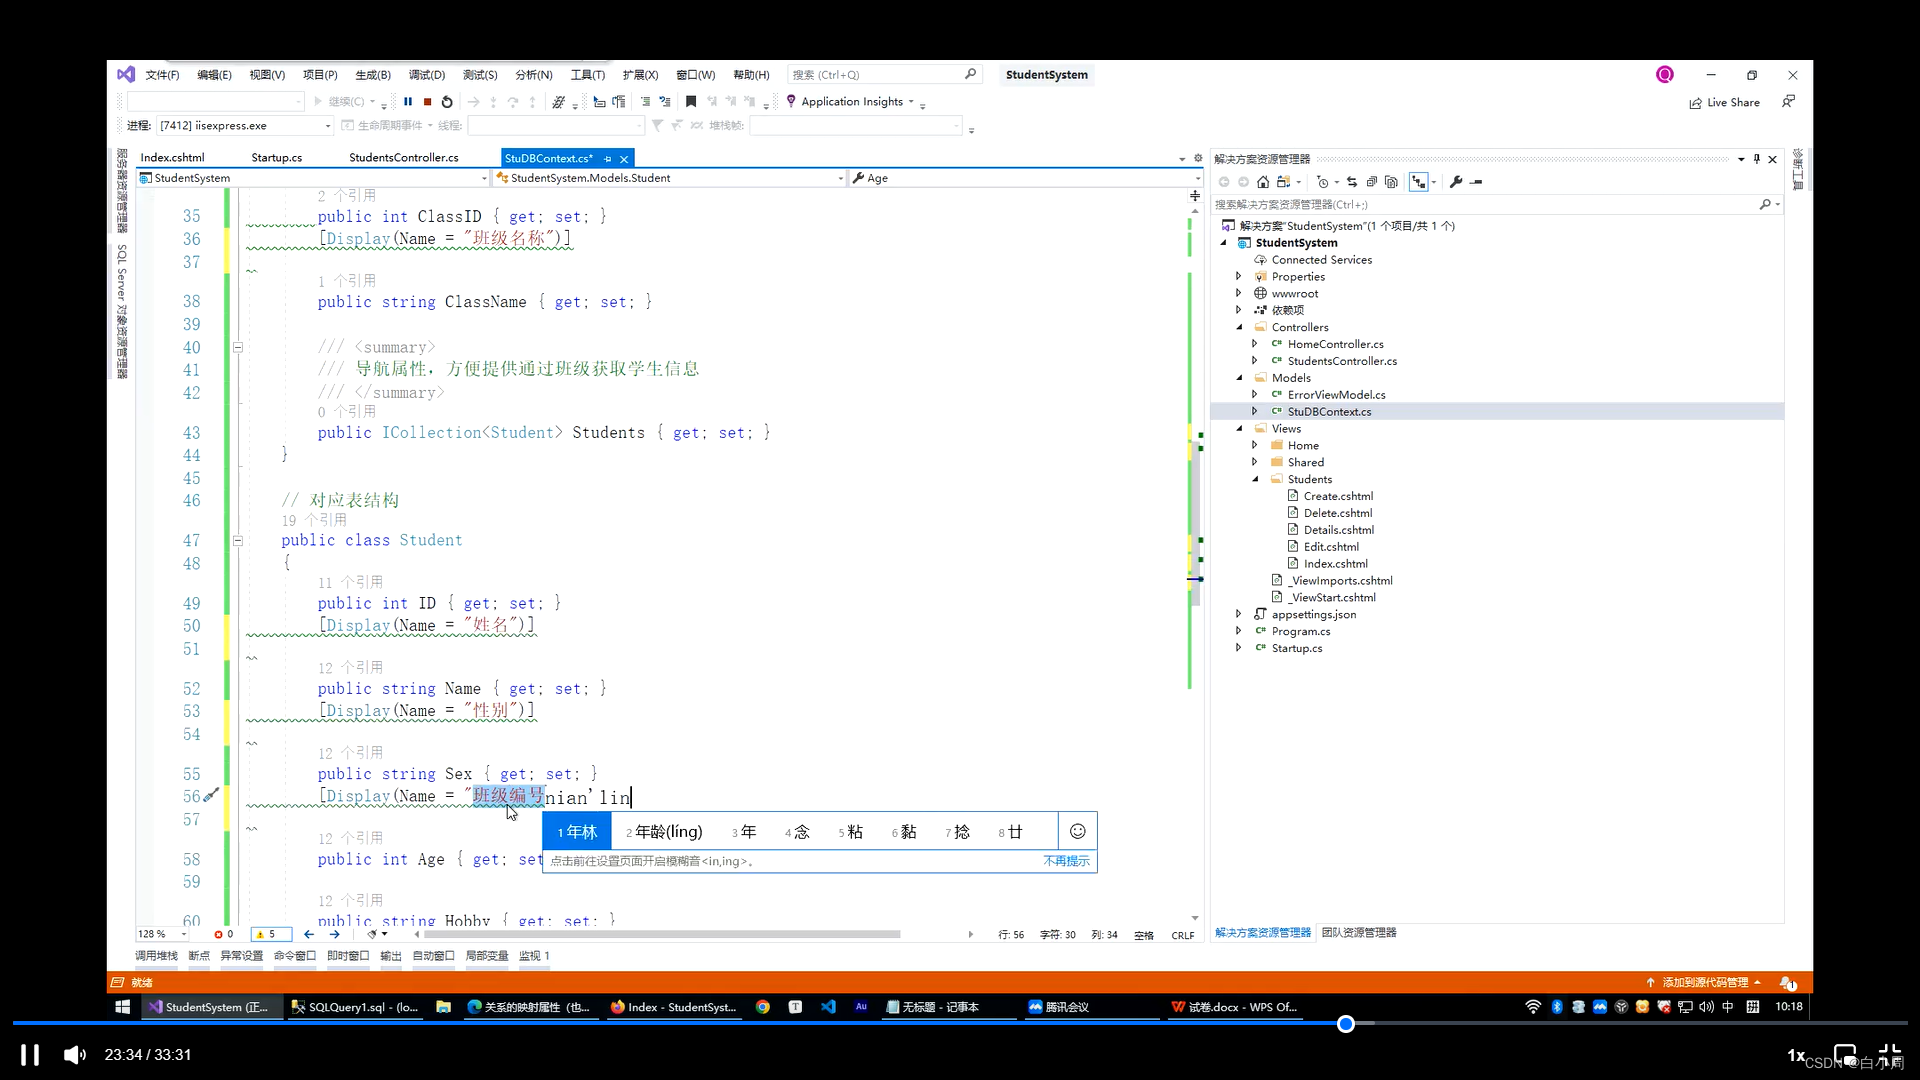Click the Properties wrench in Solution Explorer

(x=1456, y=182)
